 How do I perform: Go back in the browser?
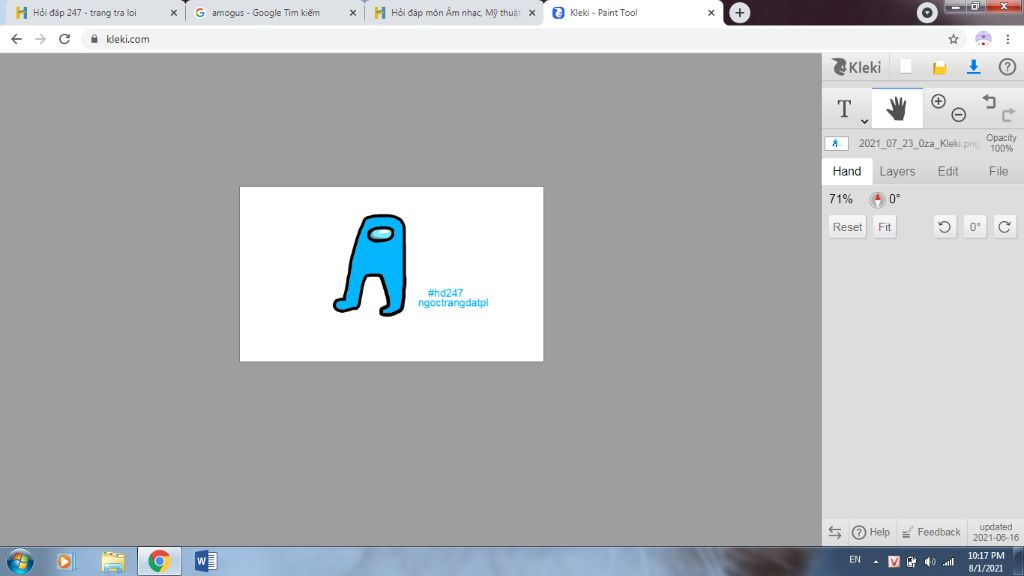coord(16,39)
